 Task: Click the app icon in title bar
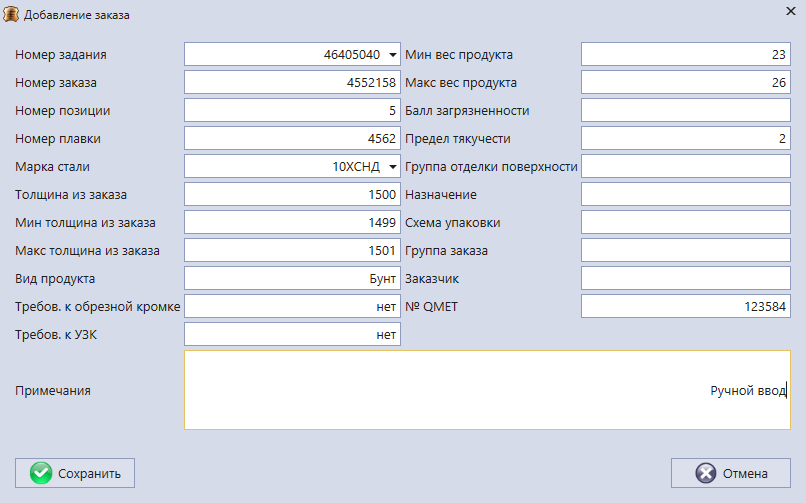point(12,15)
